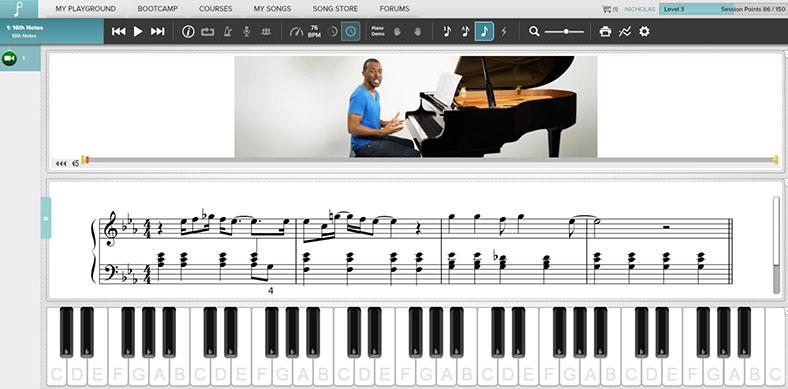Print the sheet music
Viewport: 788px width, 389px height.
(x=606, y=32)
